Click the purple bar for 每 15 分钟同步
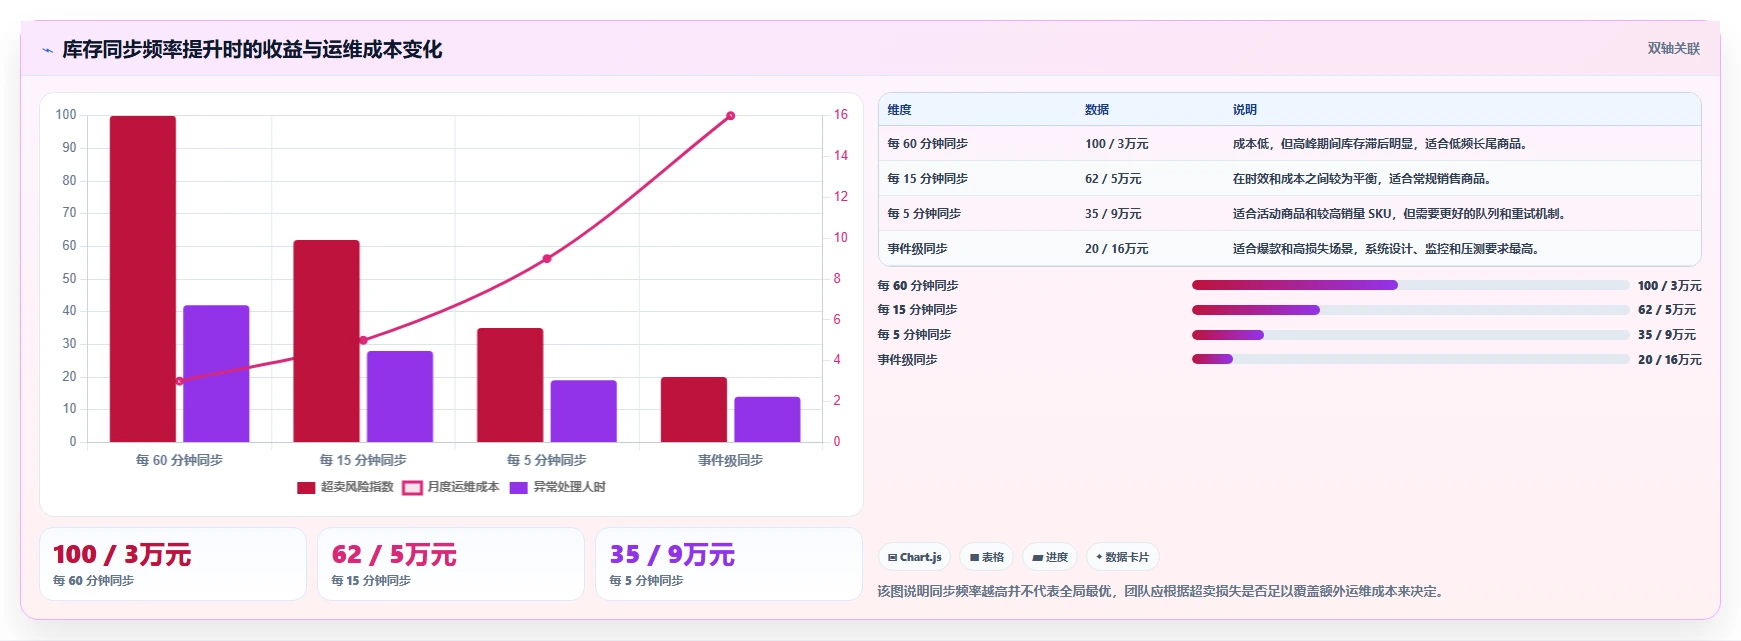This screenshot has height=641, width=1741. [400, 396]
